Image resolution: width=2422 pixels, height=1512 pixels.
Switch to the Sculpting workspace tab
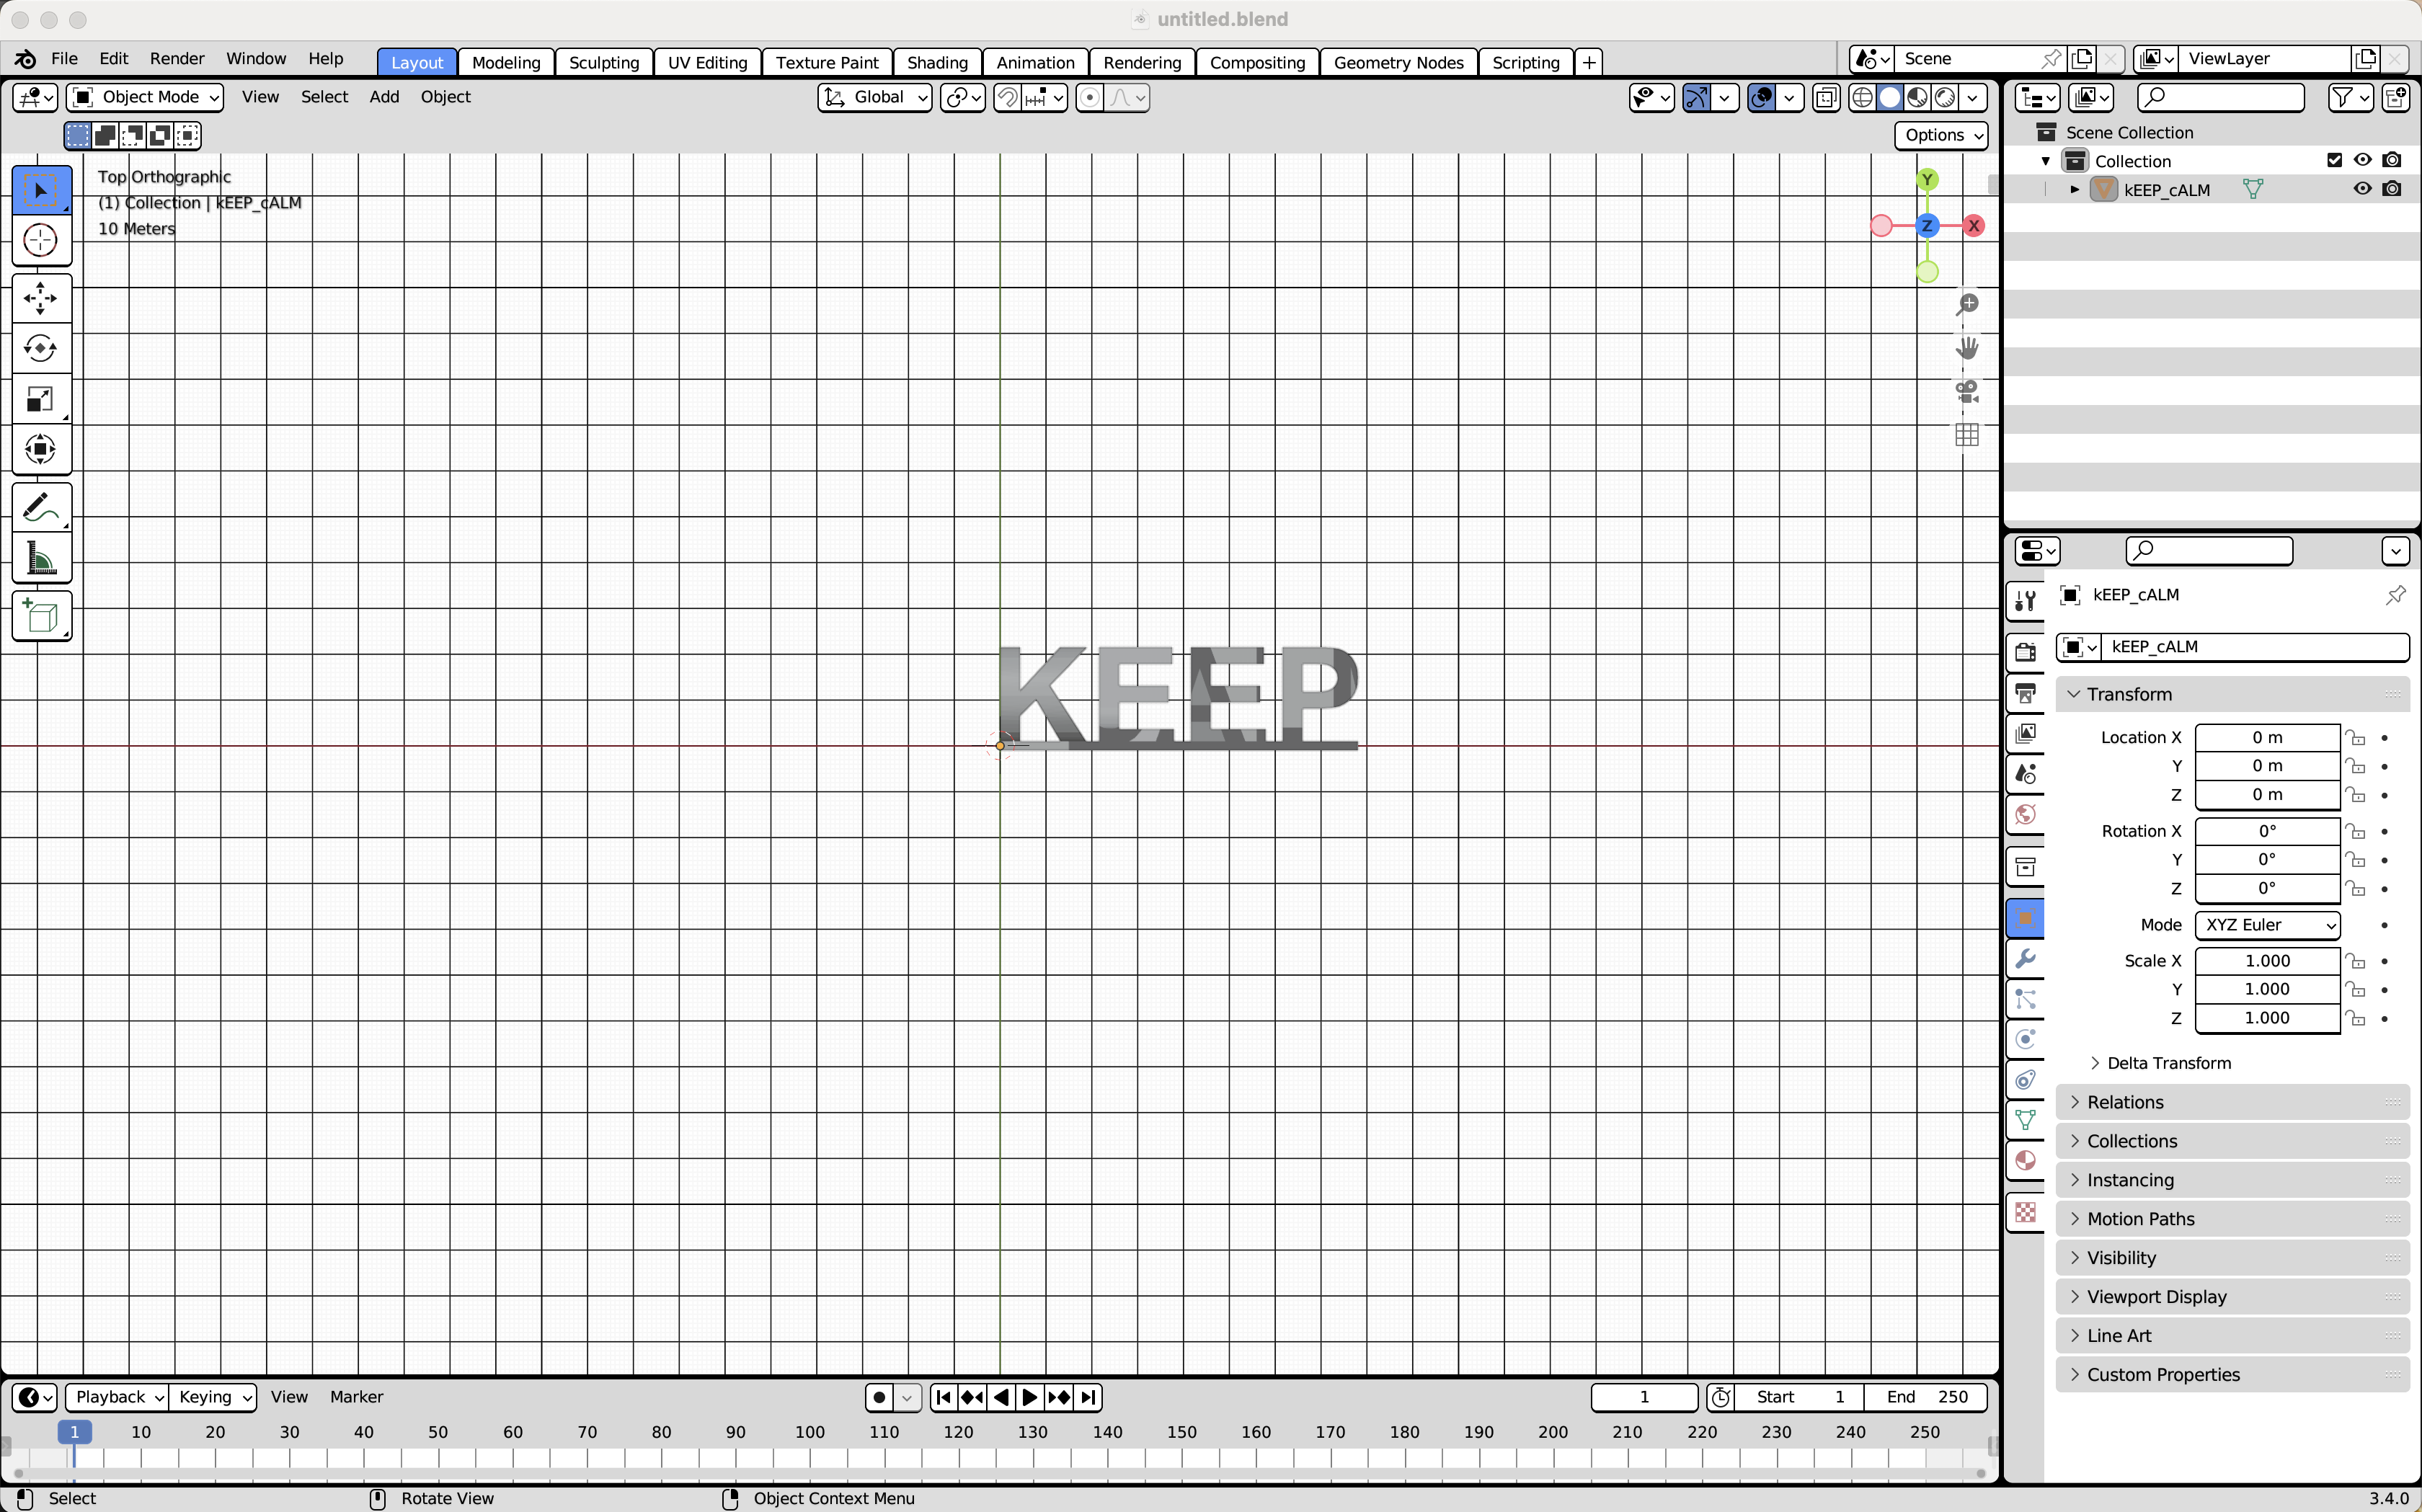604,62
